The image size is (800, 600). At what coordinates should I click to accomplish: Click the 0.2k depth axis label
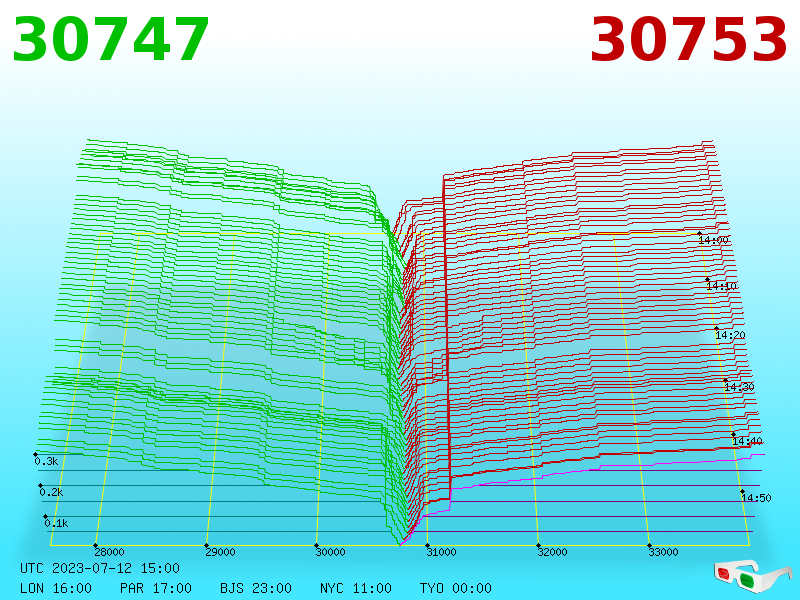click(x=51, y=492)
